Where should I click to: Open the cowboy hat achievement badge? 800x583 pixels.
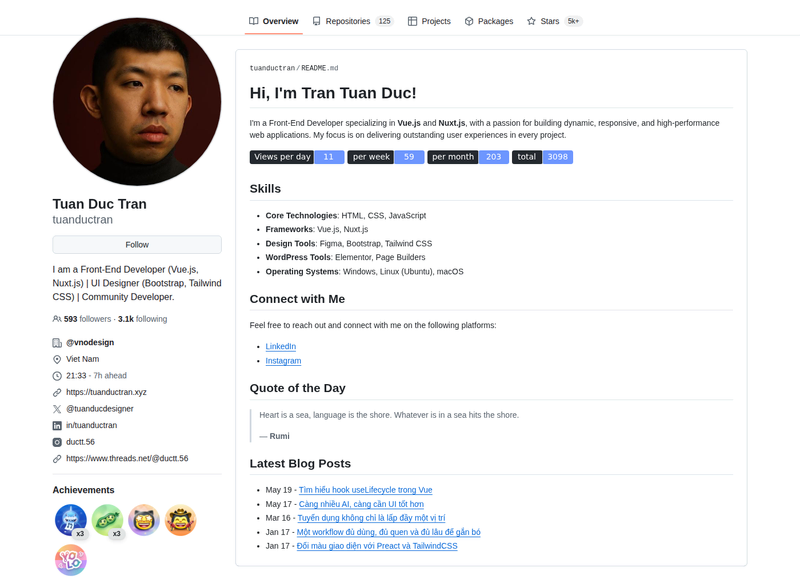181,520
